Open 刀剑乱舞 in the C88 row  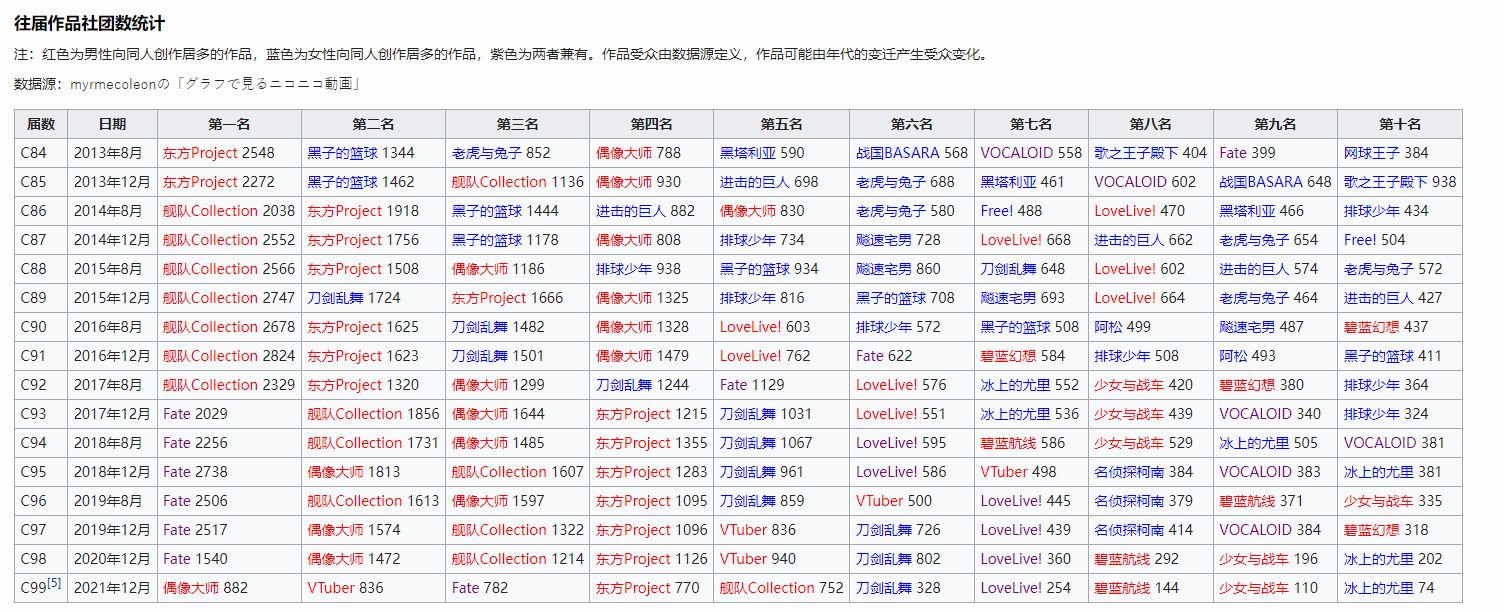pos(1008,269)
